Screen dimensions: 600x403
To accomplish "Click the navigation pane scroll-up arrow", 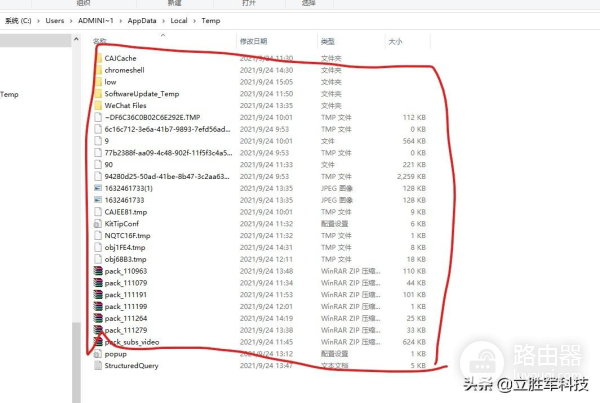I will click(76, 39).
